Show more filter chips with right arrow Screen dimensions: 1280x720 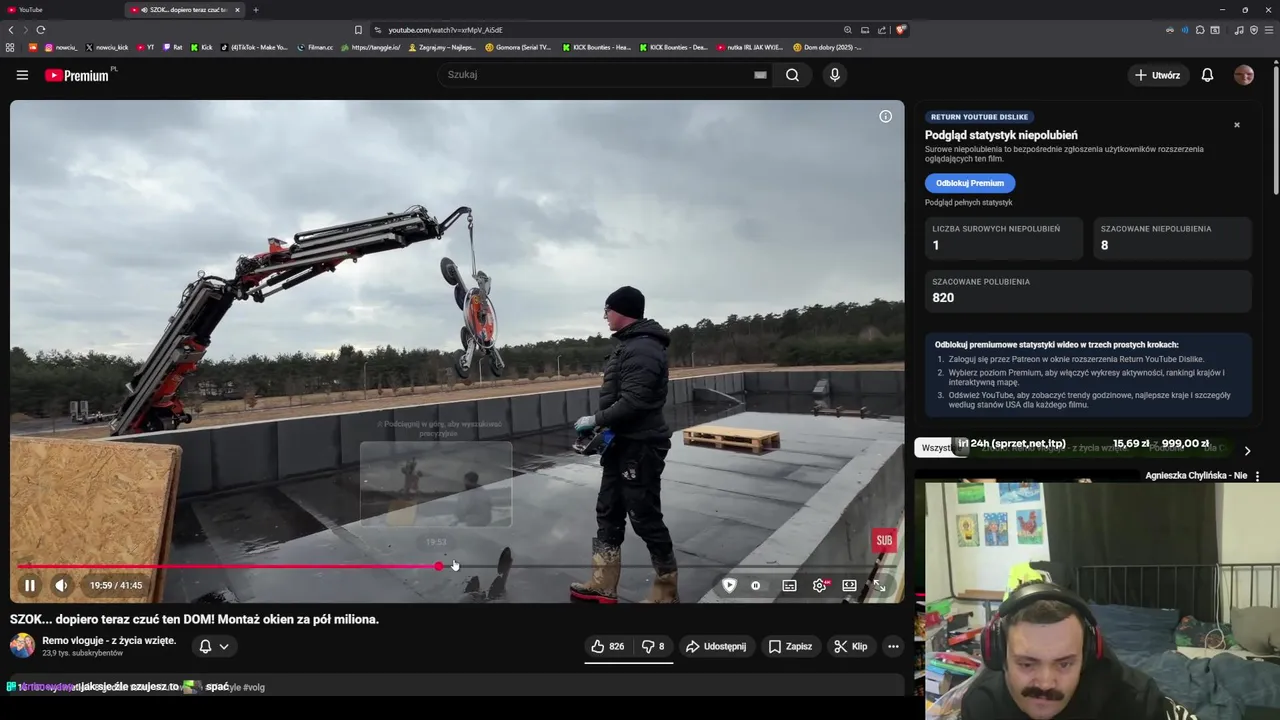click(x=1247, y=451)
